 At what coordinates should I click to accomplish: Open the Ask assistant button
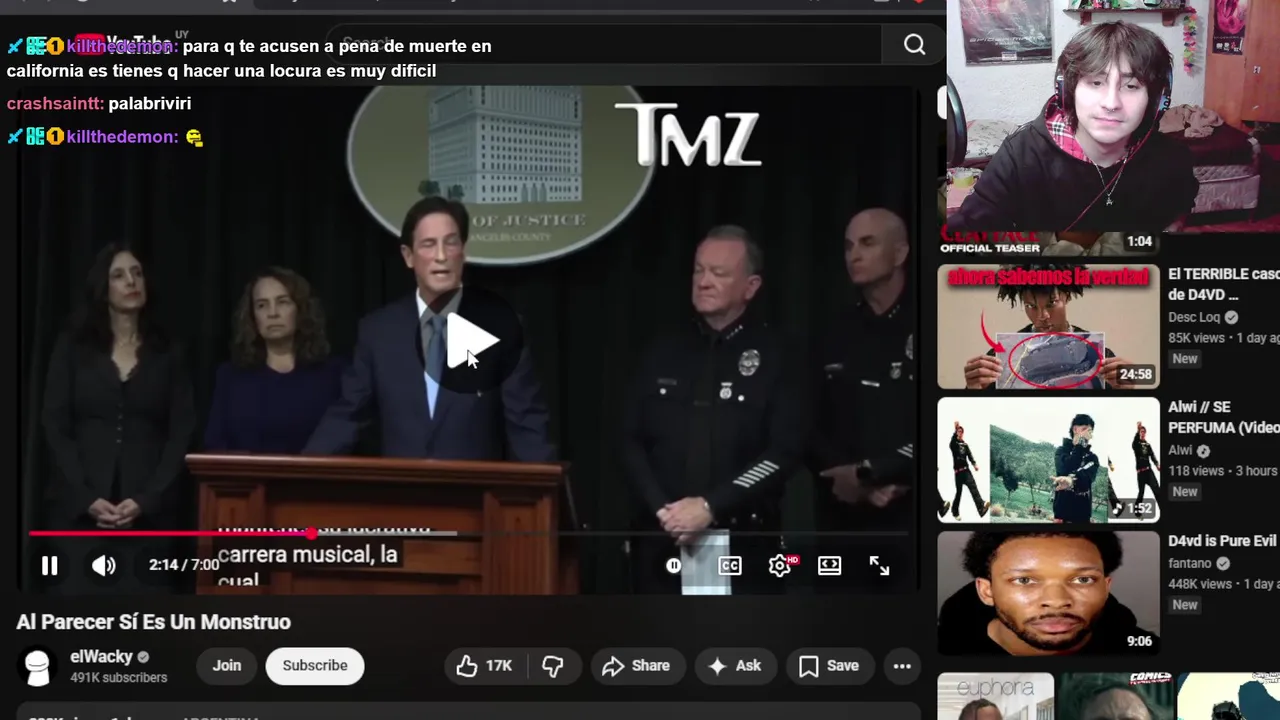[734, 666]
